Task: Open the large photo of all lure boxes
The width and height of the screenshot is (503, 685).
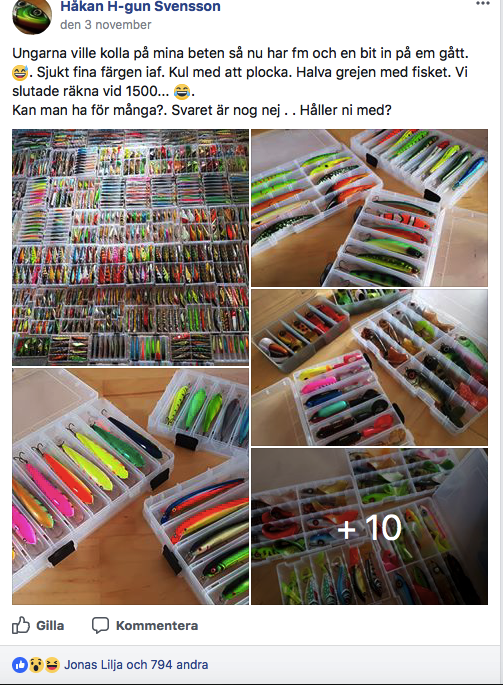Action: coord(130,247)
